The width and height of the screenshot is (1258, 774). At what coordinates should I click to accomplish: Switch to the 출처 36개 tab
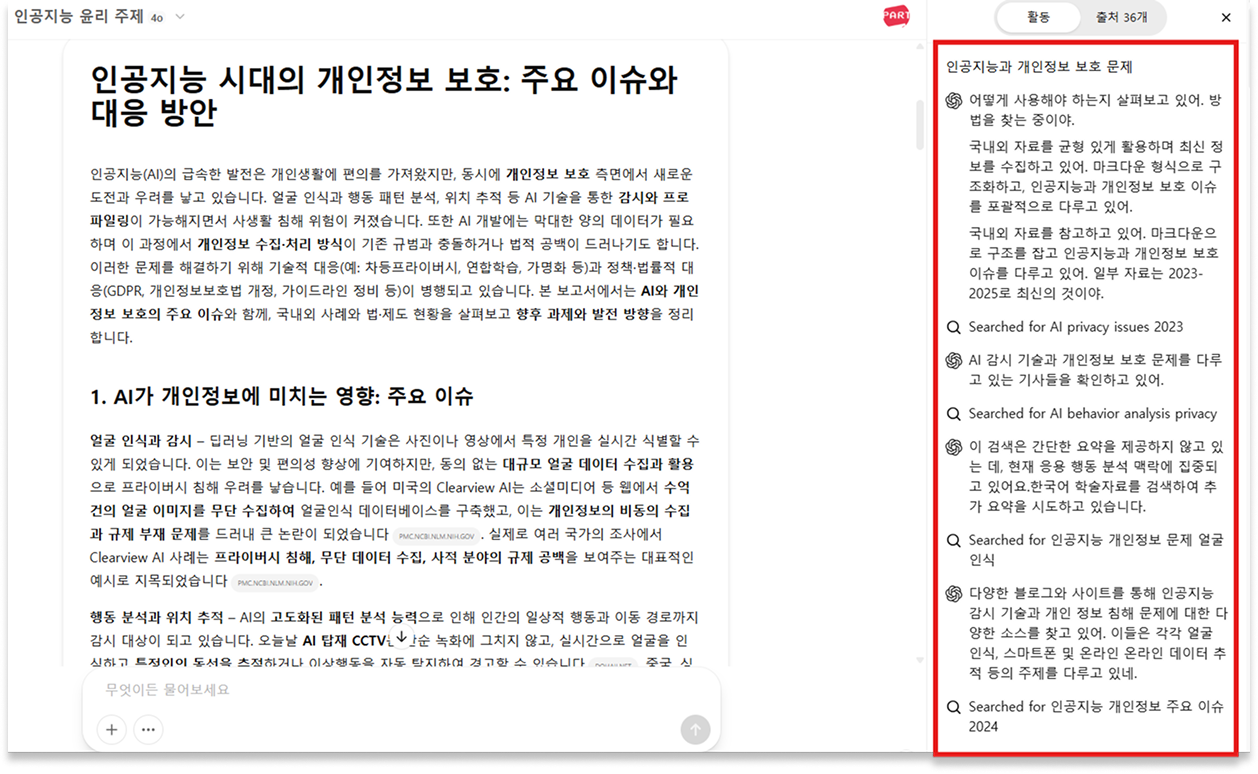[1121, 17]
